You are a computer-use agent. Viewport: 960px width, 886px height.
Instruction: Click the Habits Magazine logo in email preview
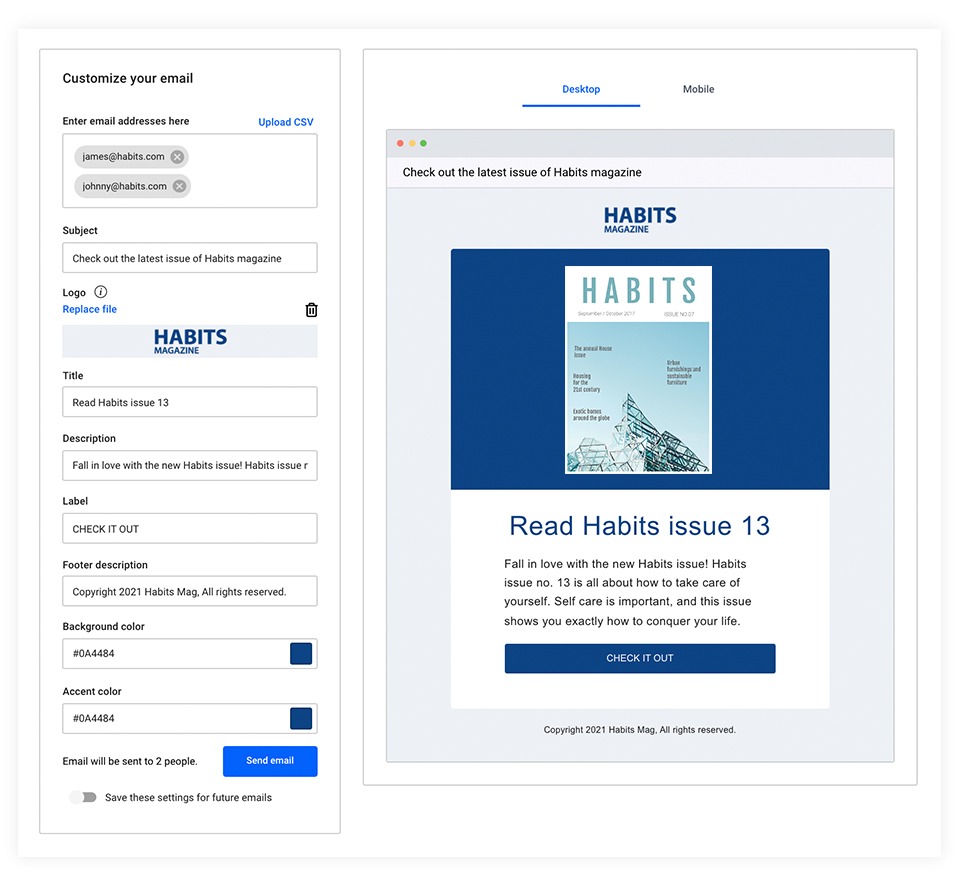point(640,220)
